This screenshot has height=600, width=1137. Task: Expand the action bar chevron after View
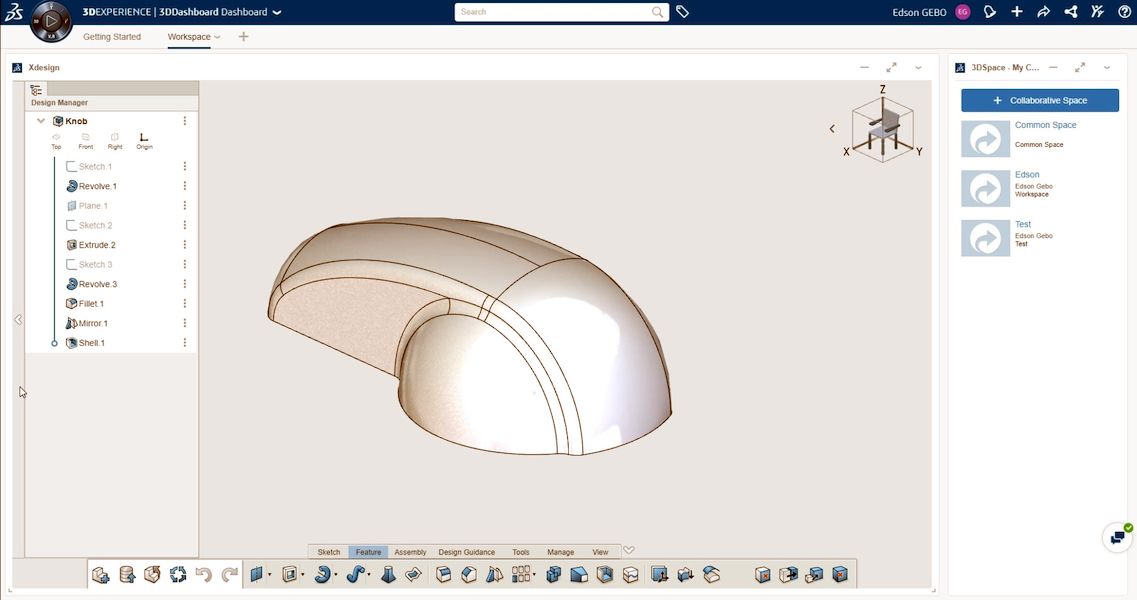pyautogui.click(x=629, y=550)
